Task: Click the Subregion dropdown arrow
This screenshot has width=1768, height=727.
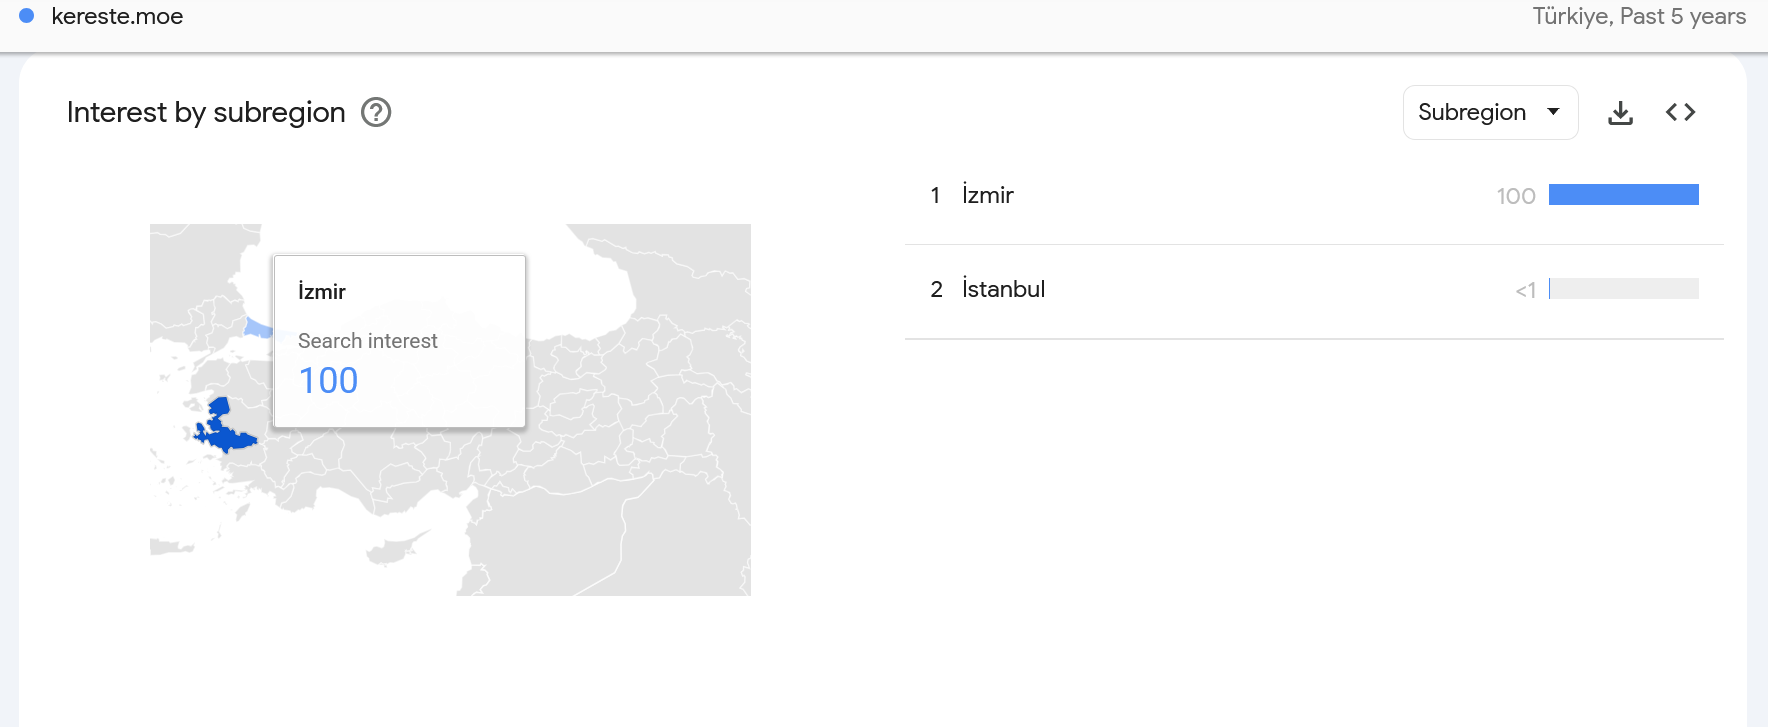Action: tap(1553, 111)
